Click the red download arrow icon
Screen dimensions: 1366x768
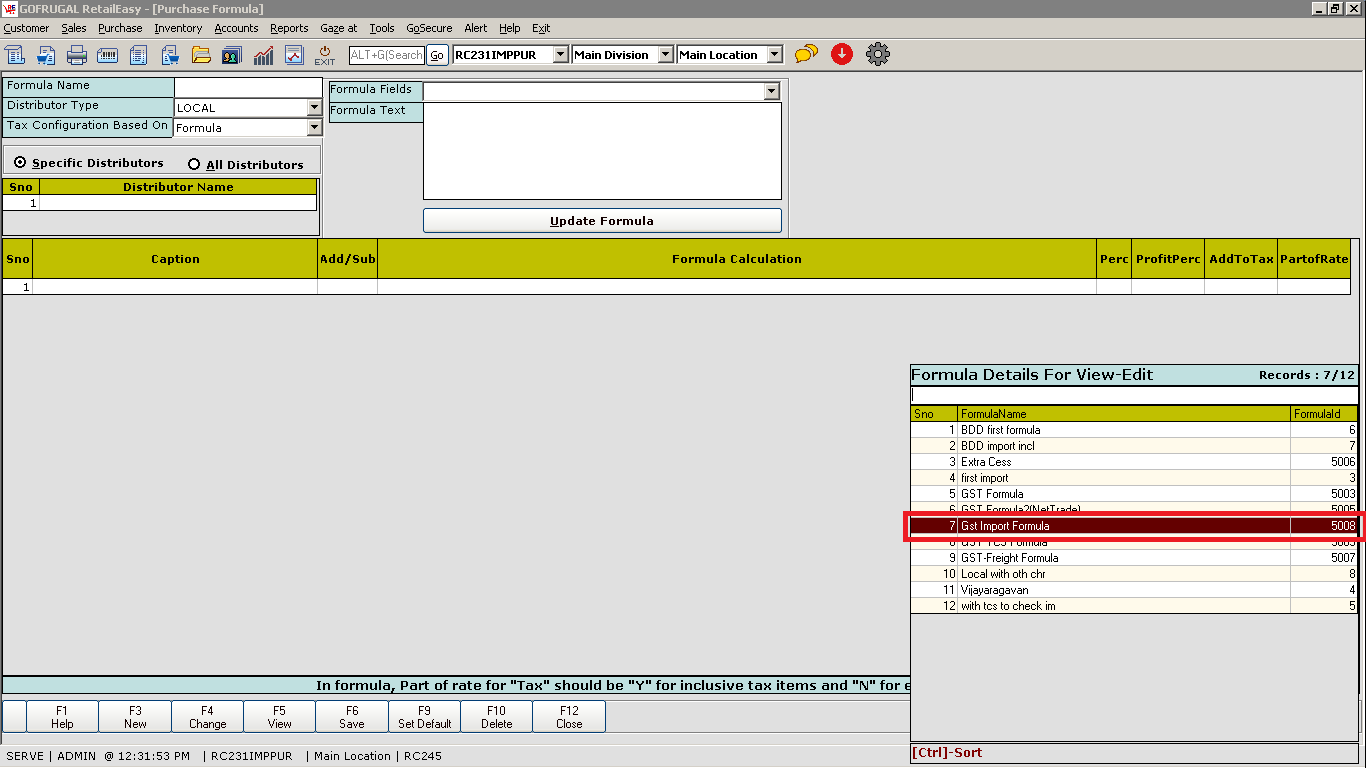click(842, 54)
